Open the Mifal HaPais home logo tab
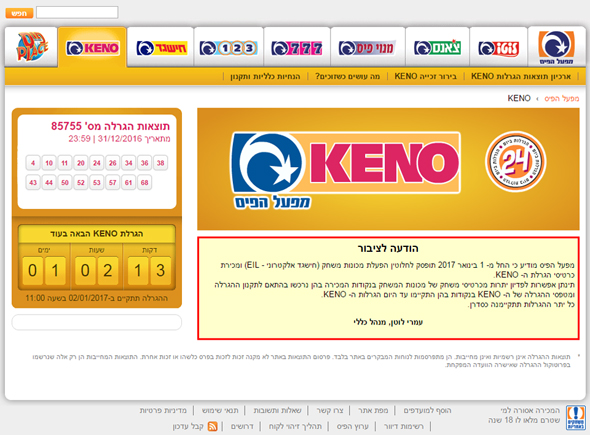 (x=557, y=47)
